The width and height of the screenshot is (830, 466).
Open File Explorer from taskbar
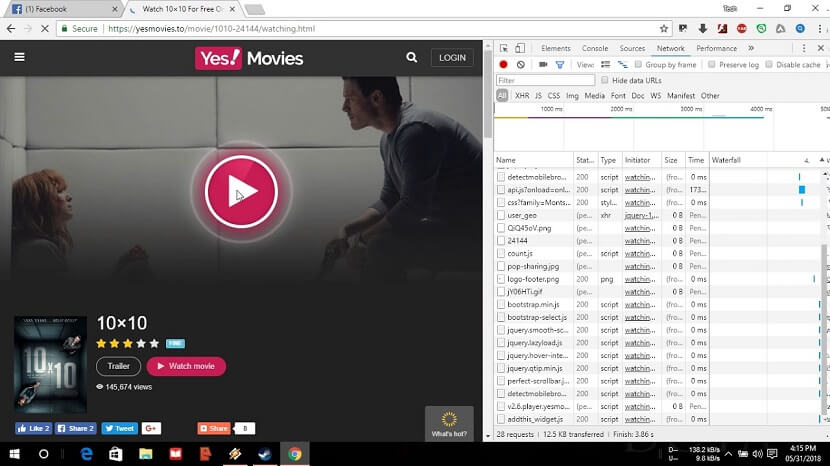pos(146,454)
